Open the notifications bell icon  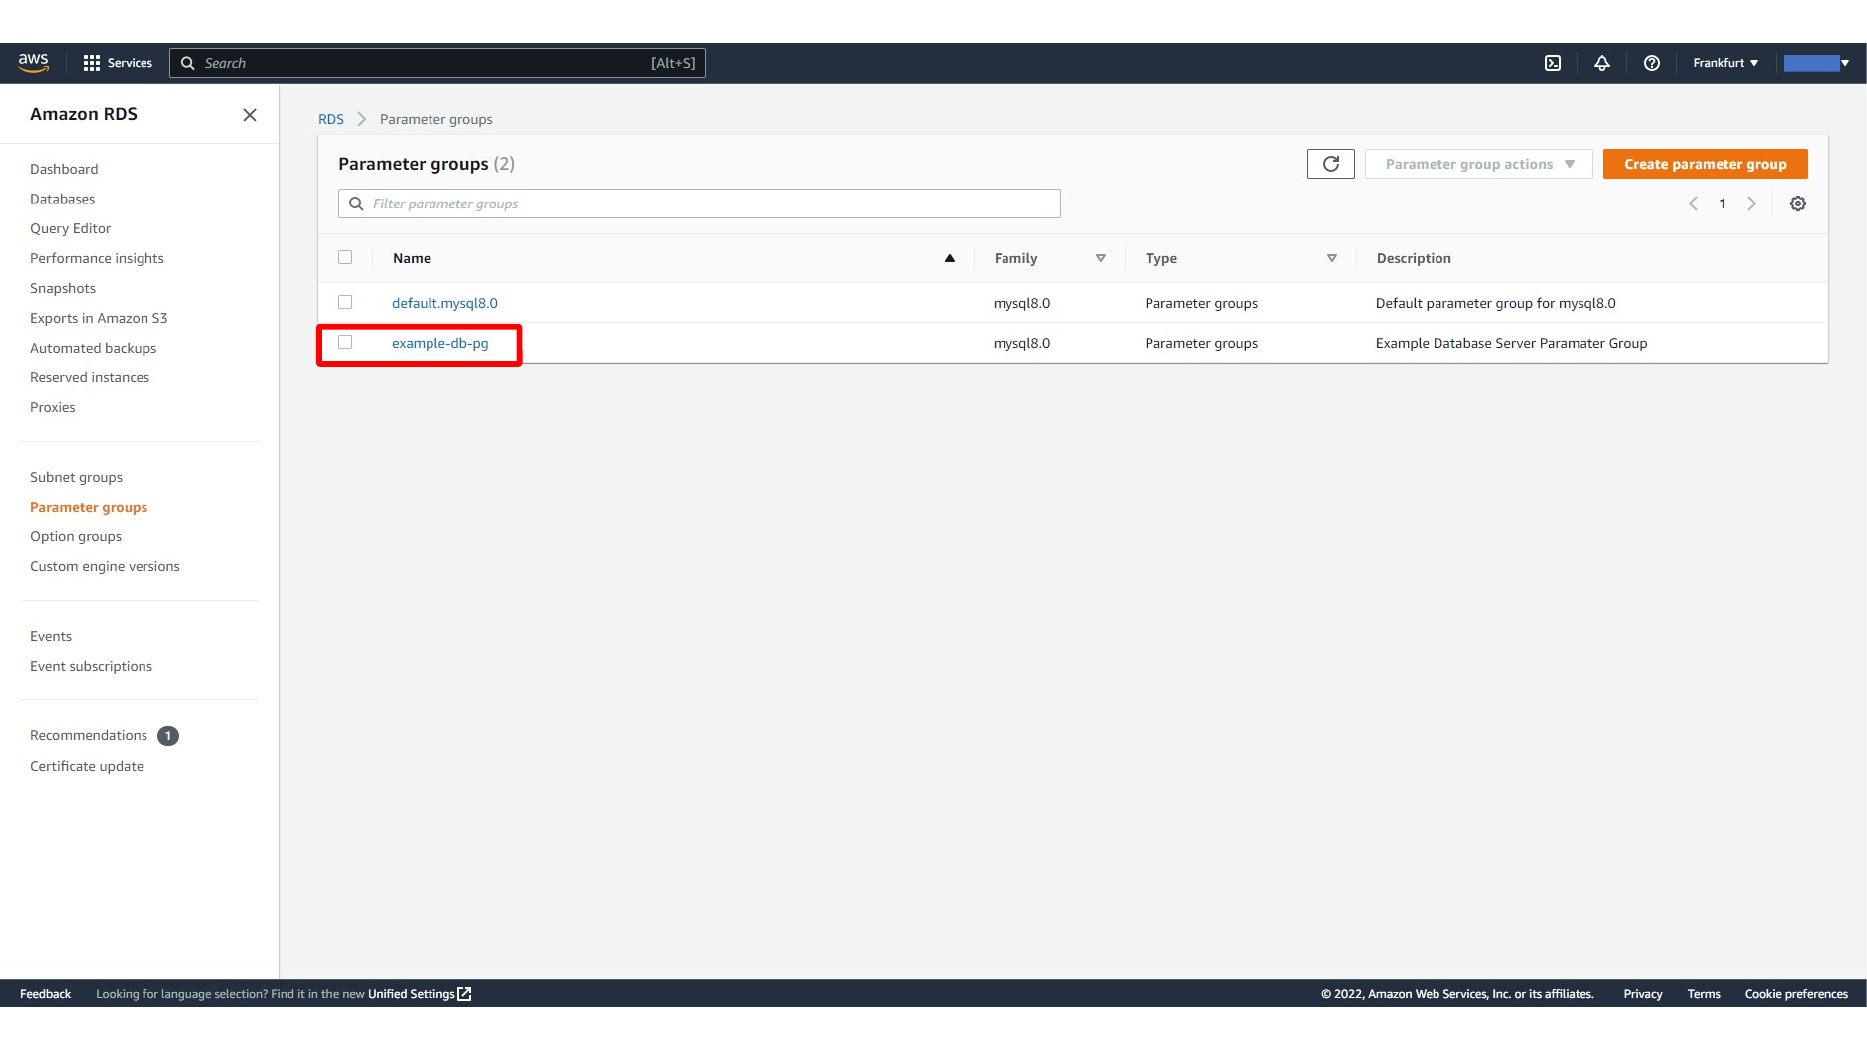point(1601,63)
